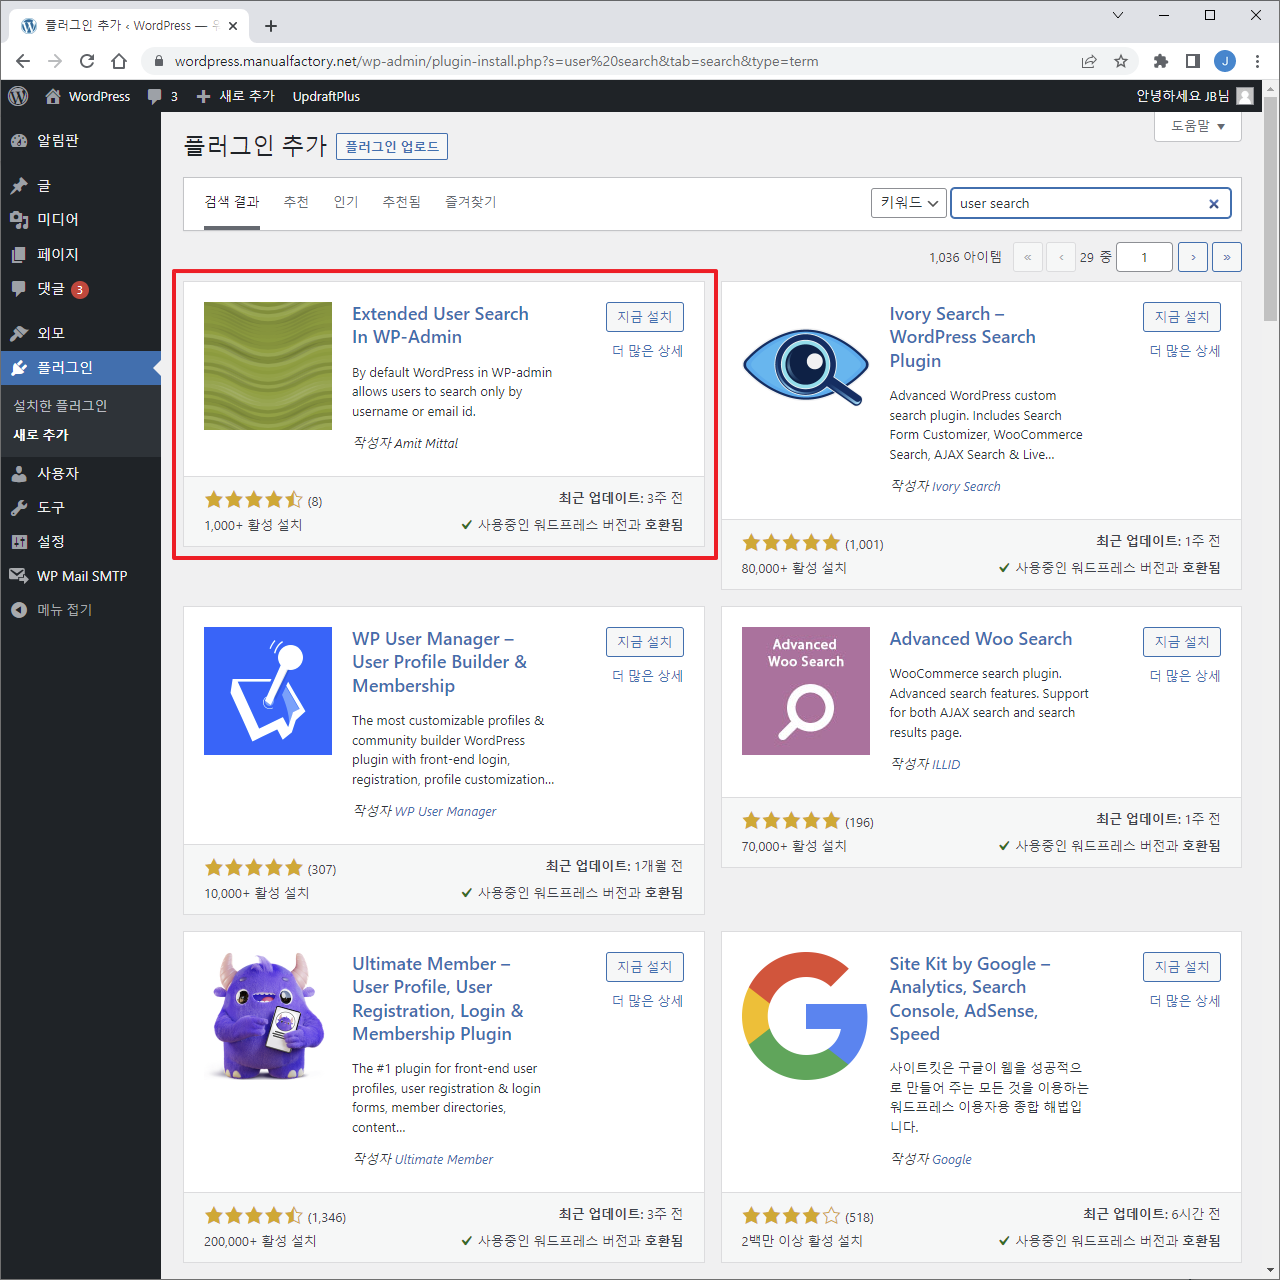The height and width of the screenshot is (1280, 1280).
Task: Open a new browser tab
Action: point(271,26)
